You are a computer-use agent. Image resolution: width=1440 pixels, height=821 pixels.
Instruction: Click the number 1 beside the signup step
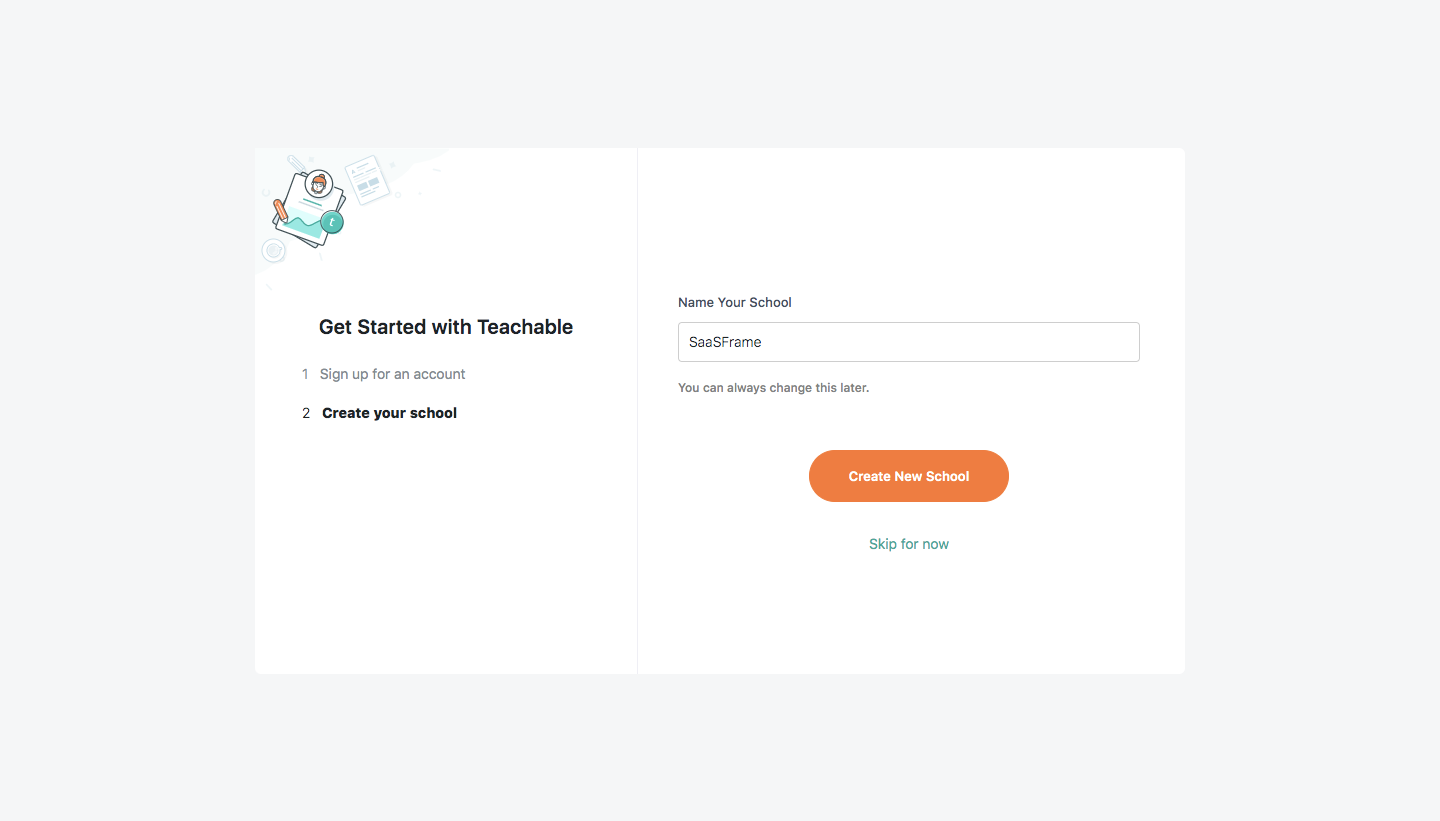pyautogui.click(x=305, y=374)
